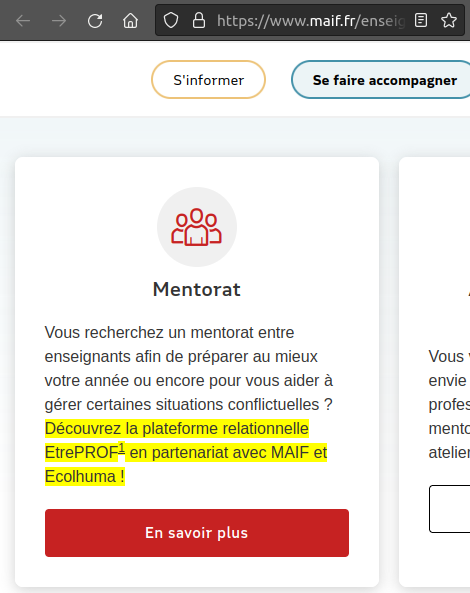Toggle reader view in the address bar
470x593 pixels.
421,20
